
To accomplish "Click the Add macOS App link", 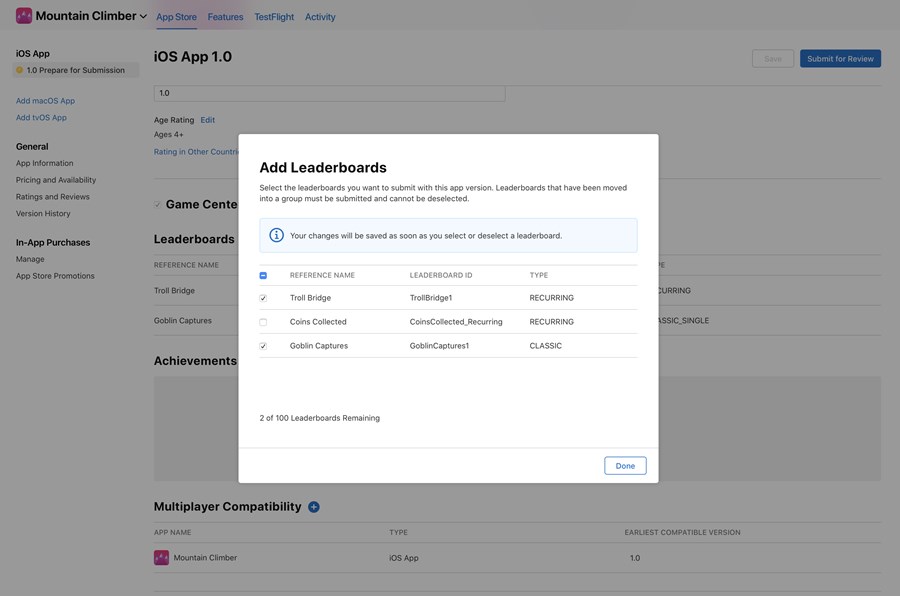I will coord(45,100).
